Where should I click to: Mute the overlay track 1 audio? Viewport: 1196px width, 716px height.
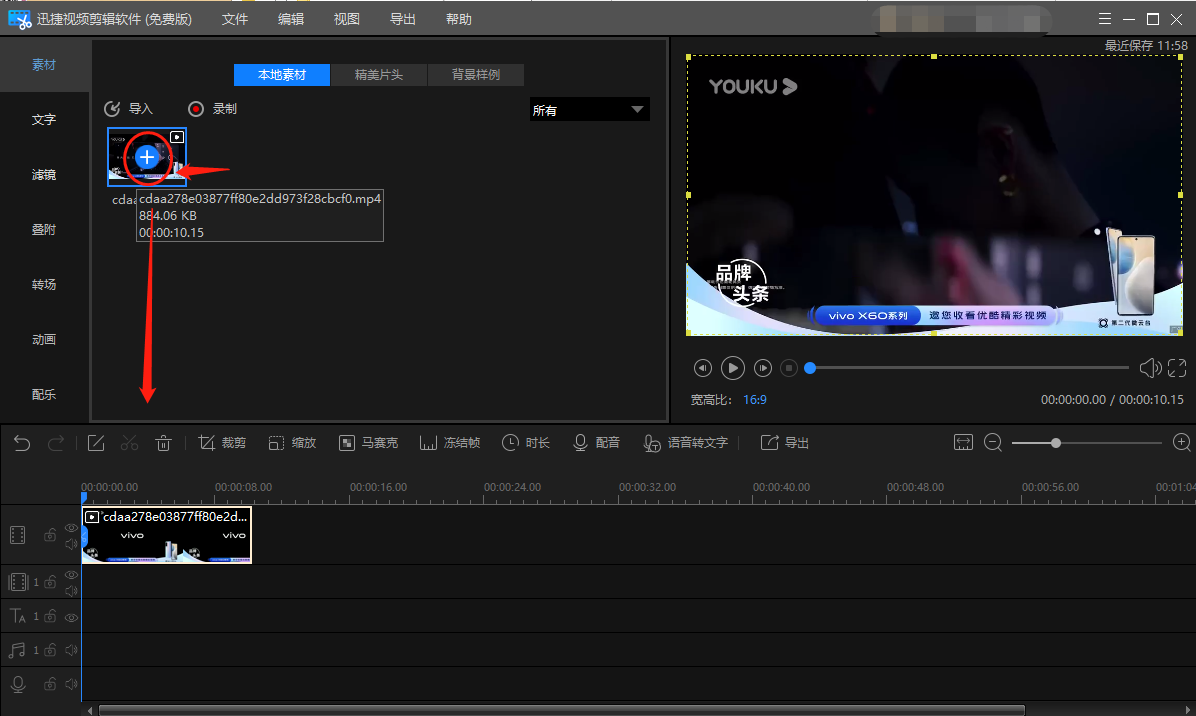(71, 591)
